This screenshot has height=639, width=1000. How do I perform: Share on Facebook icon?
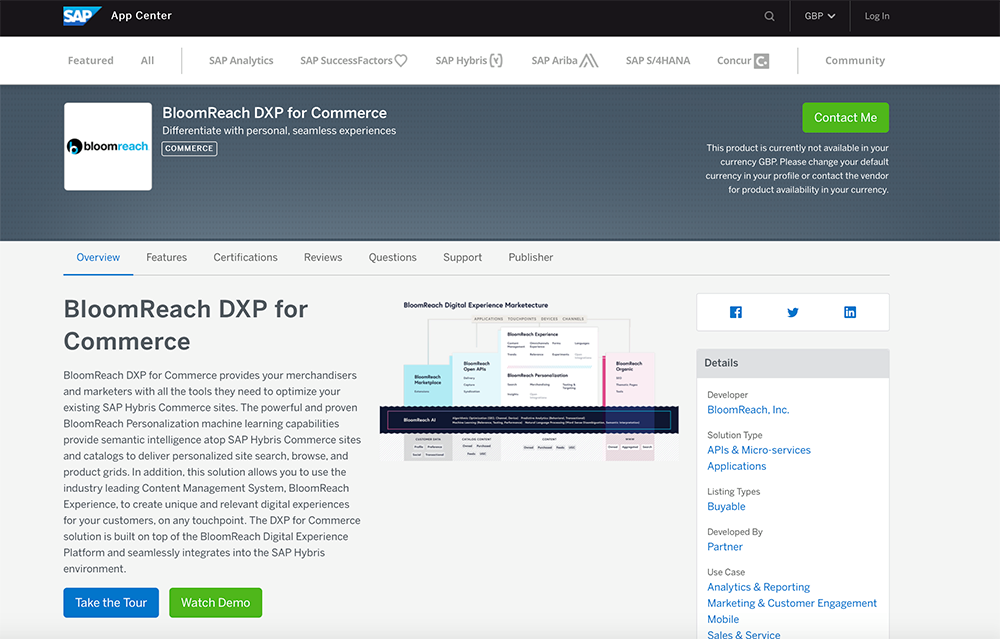point(735,312)
